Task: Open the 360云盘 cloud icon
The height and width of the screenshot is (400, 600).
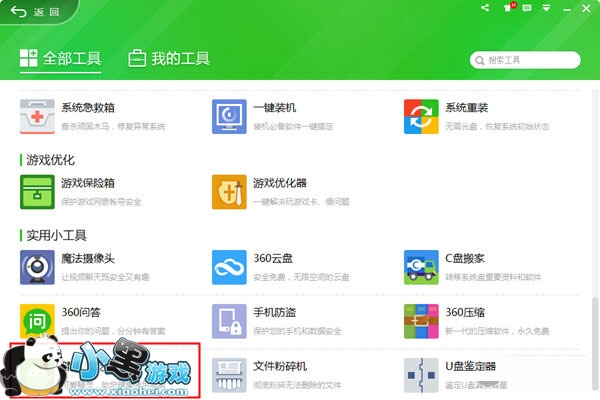Action: click(x=229, y=267)
